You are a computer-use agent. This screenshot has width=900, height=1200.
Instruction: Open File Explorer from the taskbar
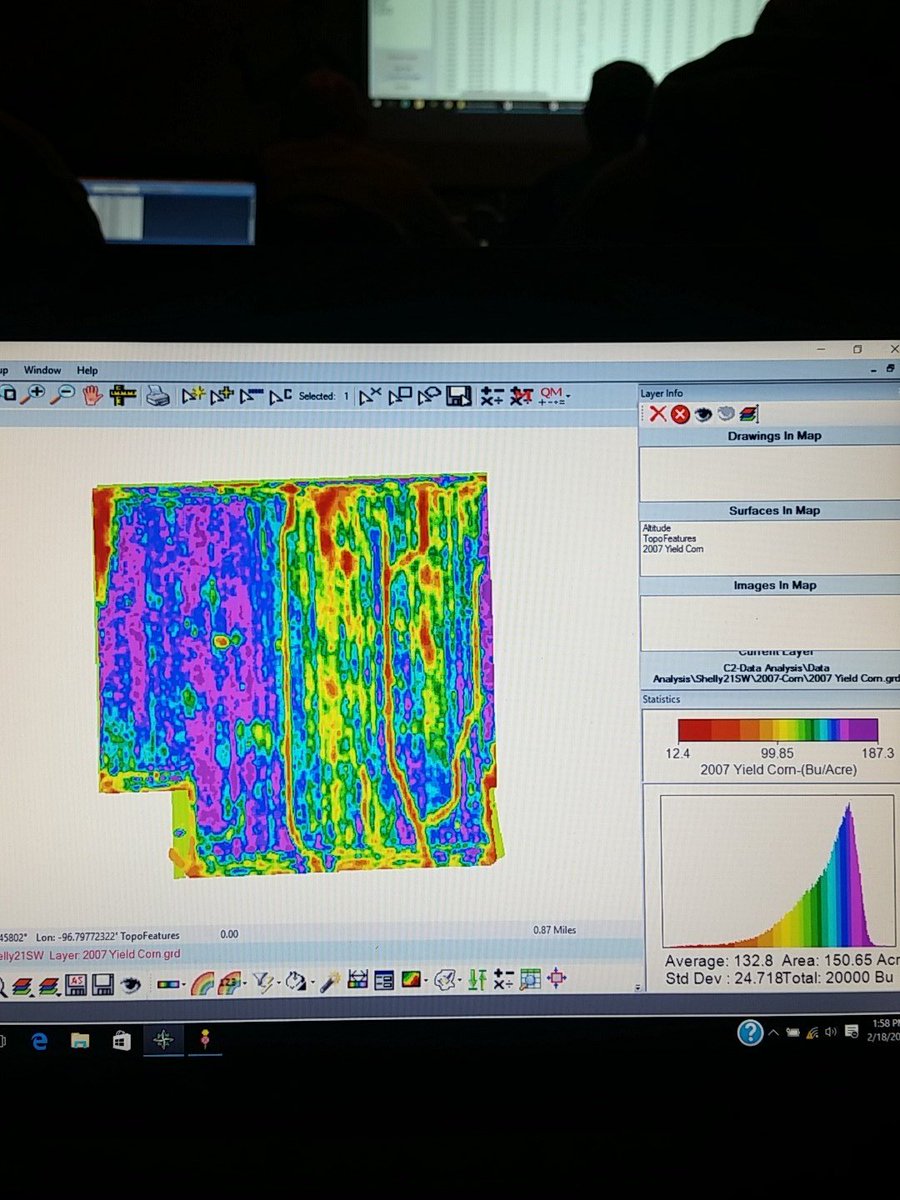[x=80, y=1041]
